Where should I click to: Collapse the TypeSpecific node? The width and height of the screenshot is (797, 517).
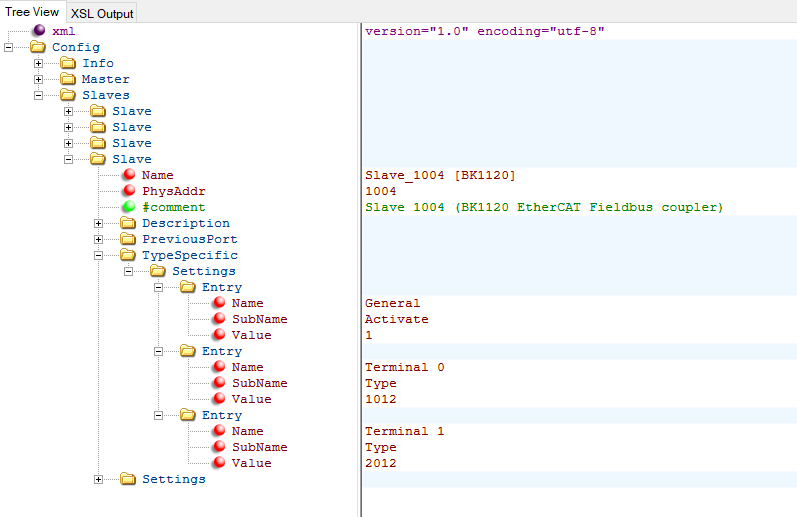point(99,255)
